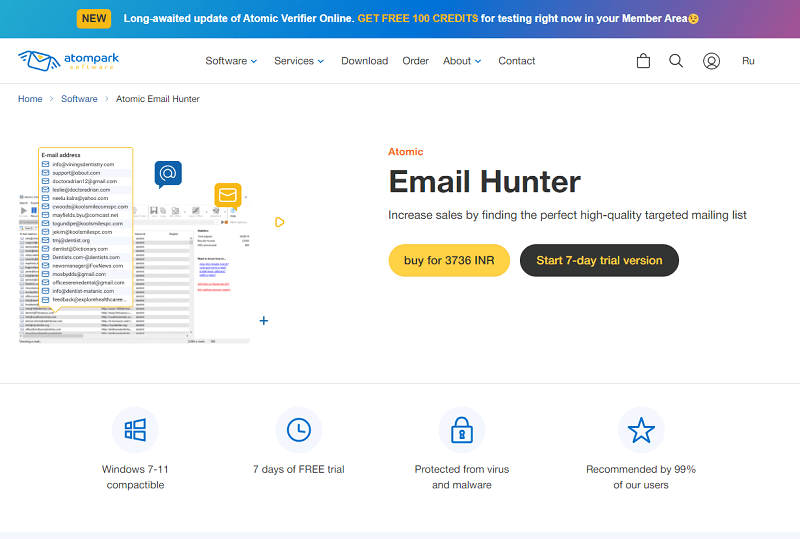Screen dimensions: 800x539
Task: Expand the Software dropdown menu
Action: (x=231, y=61)
